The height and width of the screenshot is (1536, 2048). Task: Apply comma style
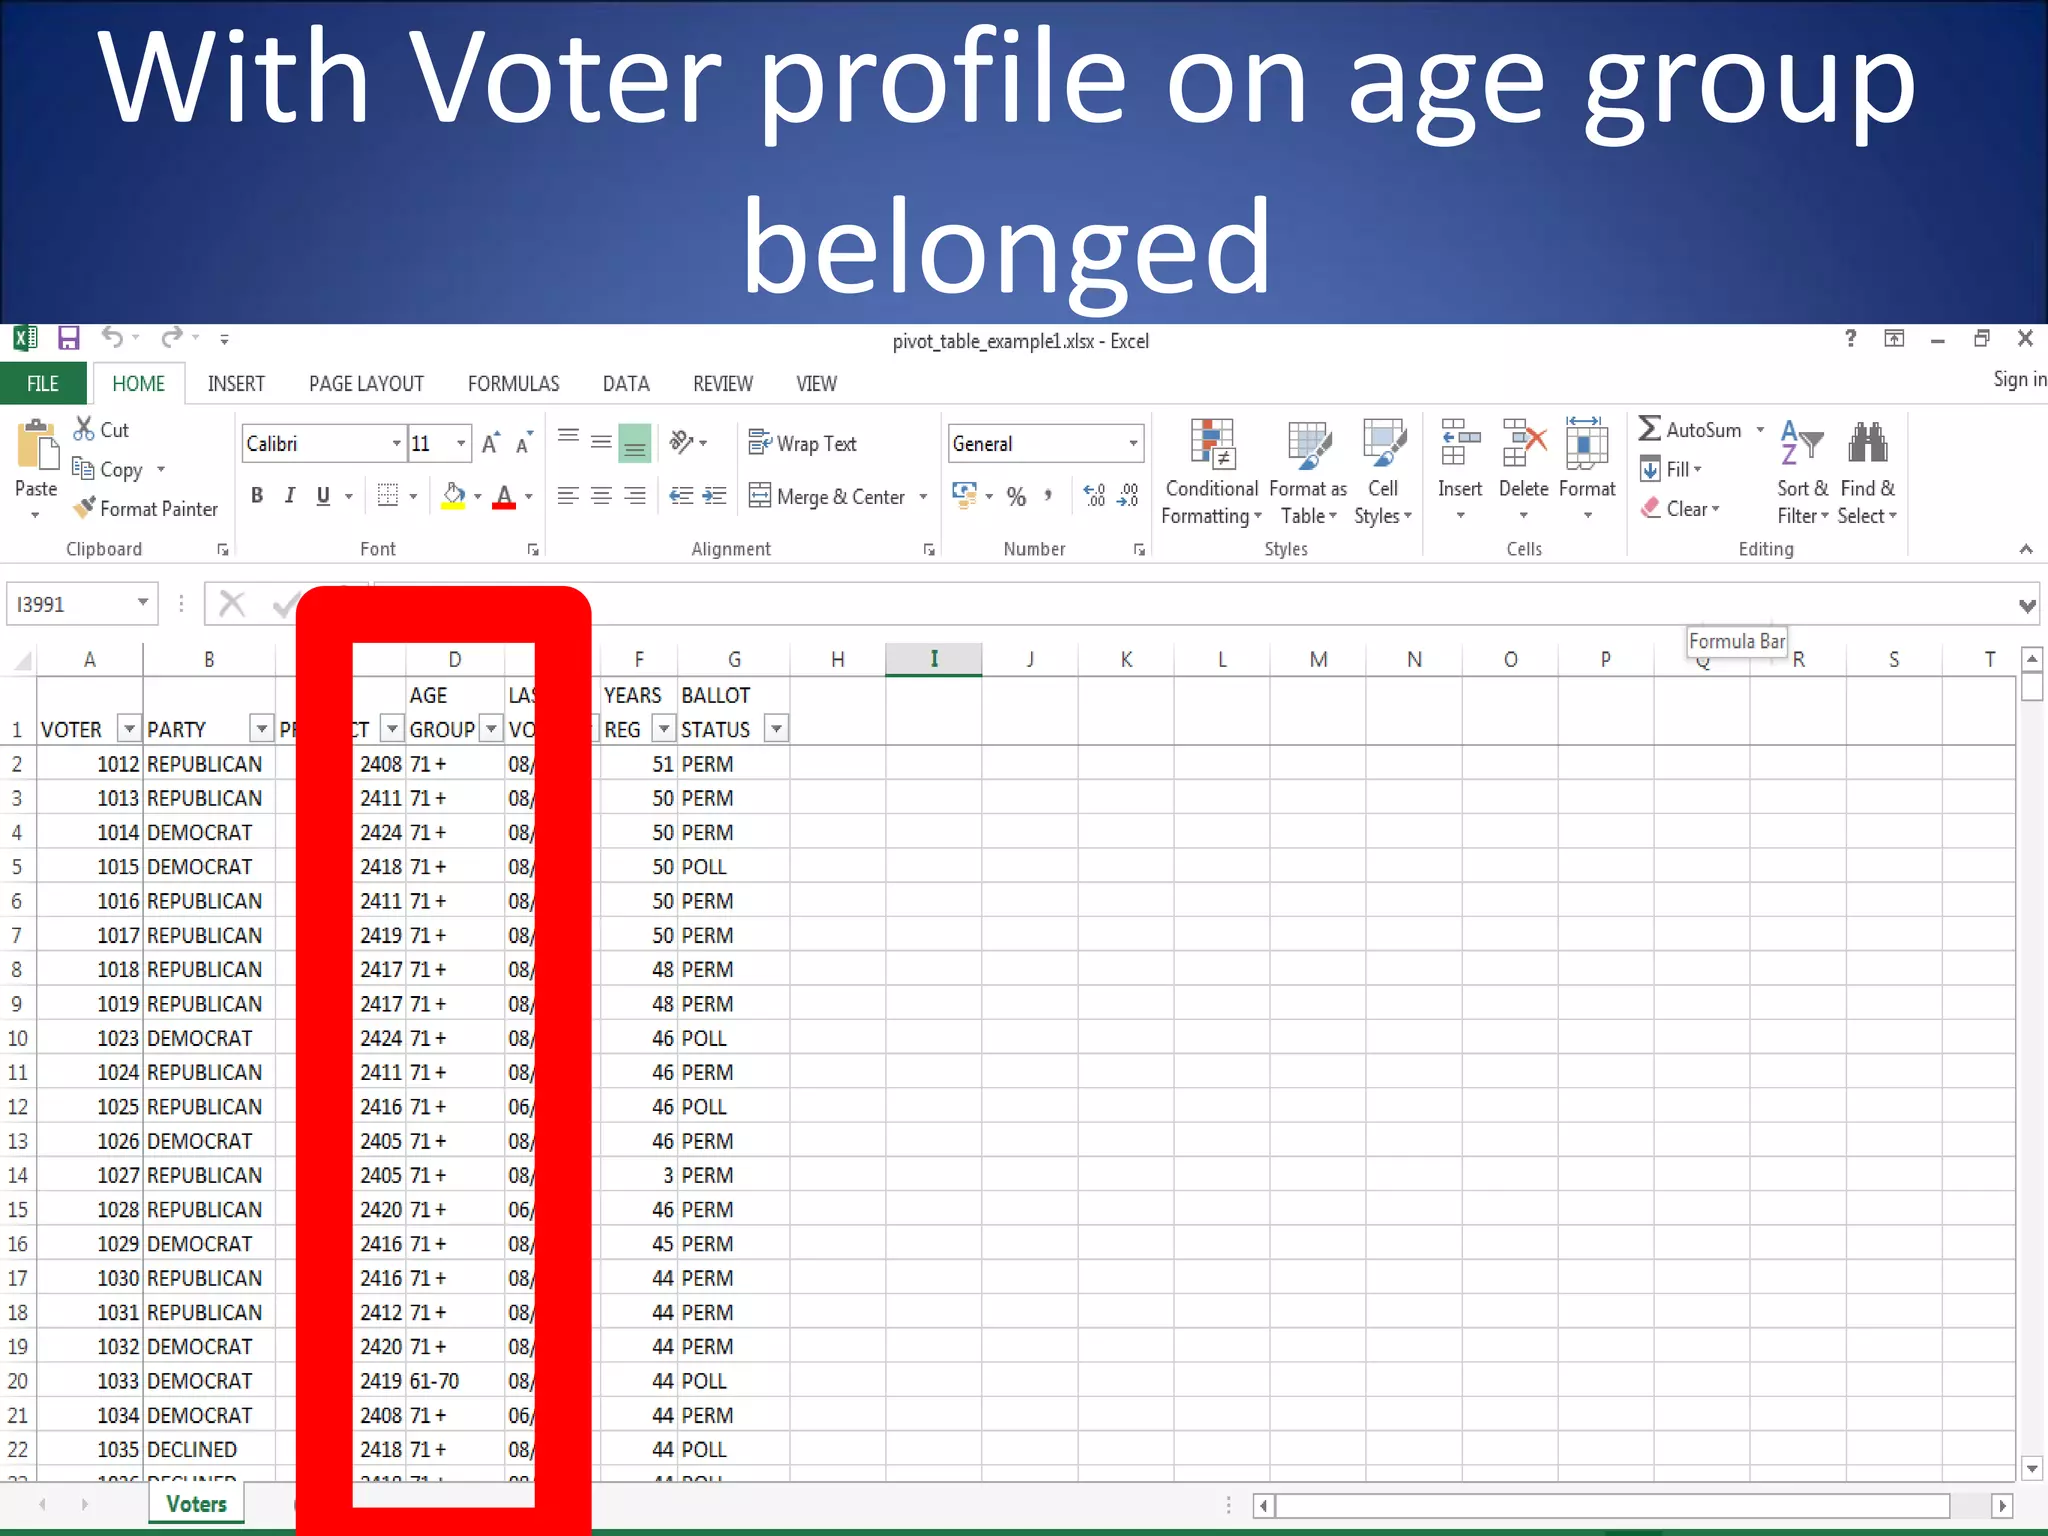(1048, 496)
